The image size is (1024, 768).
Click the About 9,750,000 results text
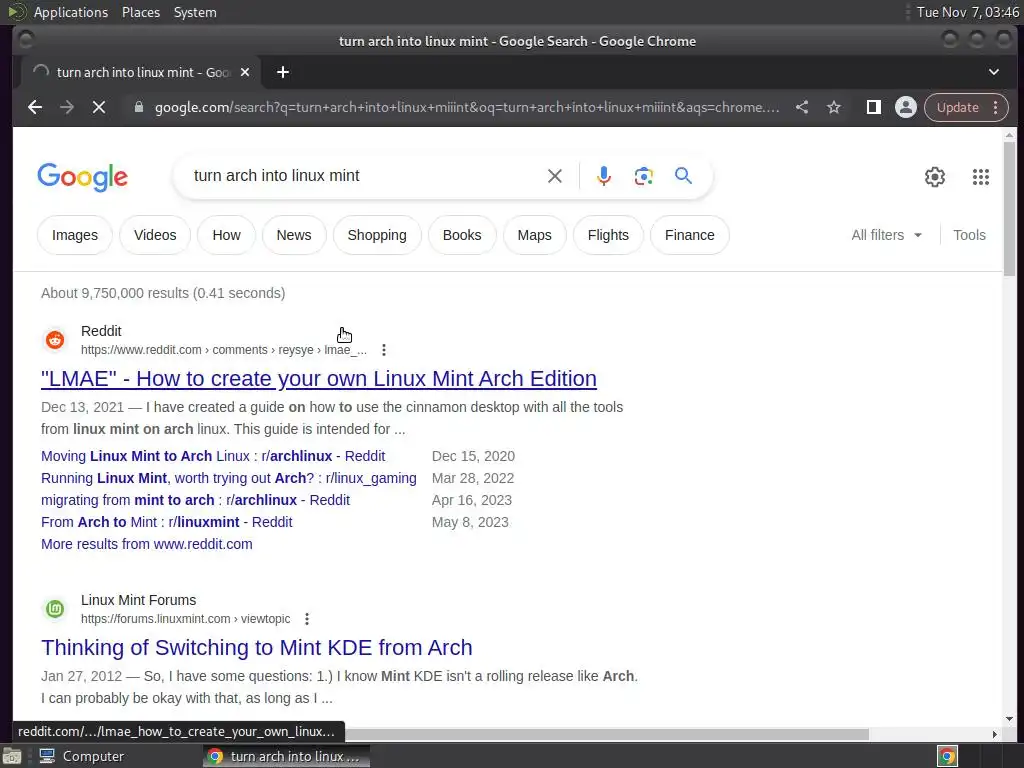click(163, 293)
